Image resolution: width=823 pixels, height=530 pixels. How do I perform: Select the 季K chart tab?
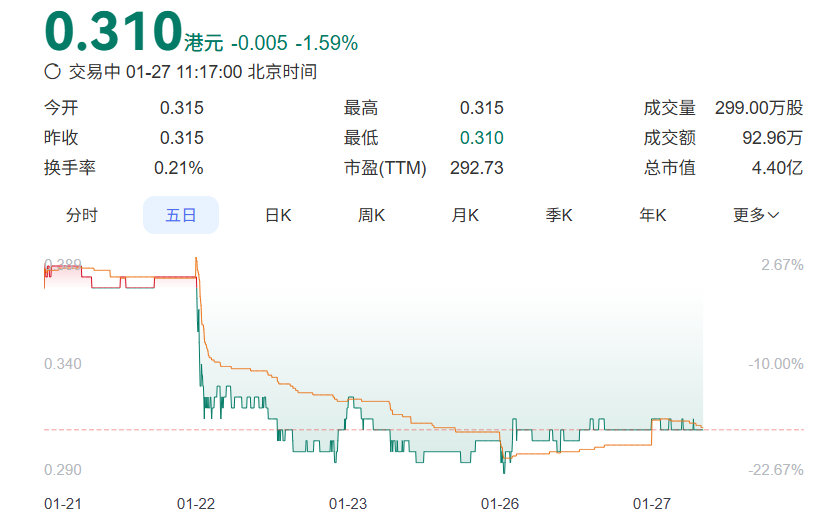click(559, 215)
